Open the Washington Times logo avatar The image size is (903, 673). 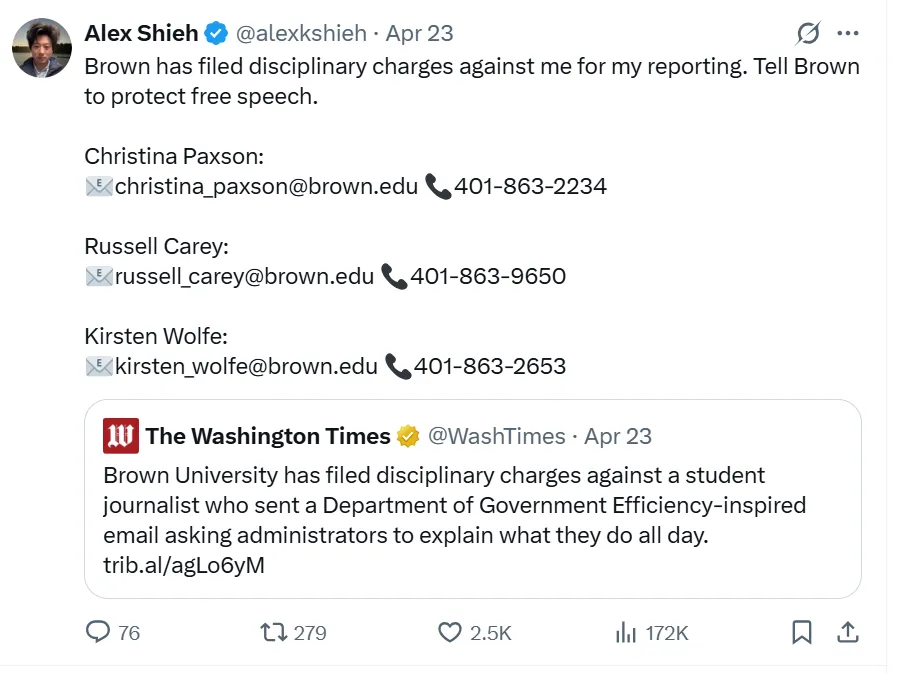pyautogui.click(x=121, y=436)
